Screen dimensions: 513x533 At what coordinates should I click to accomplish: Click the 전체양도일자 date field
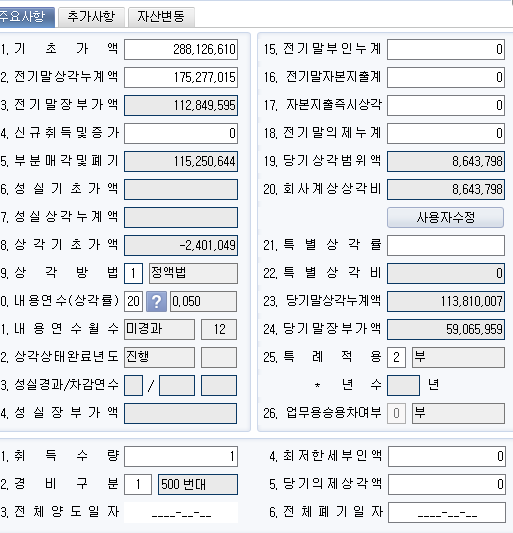click(181, 513)
